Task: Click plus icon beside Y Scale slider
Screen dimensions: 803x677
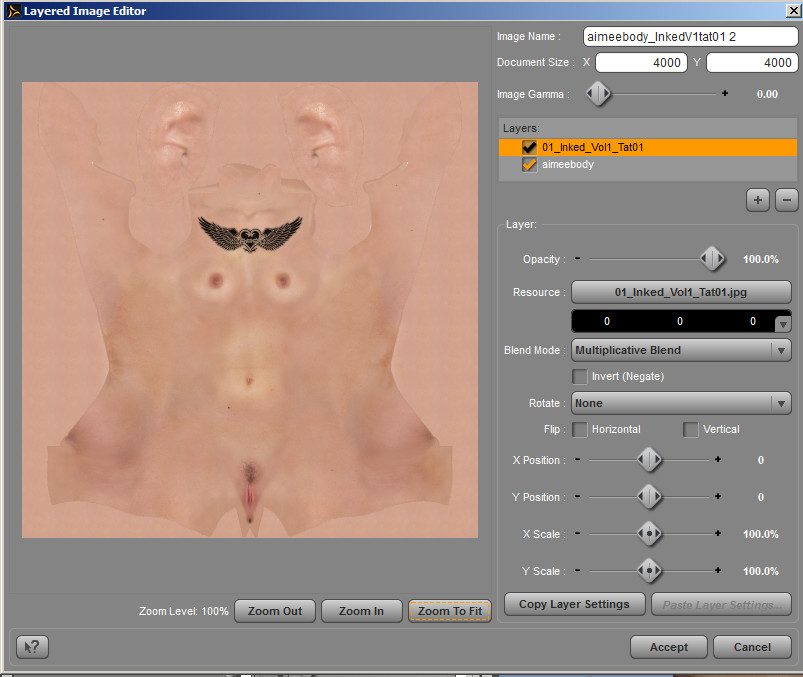Action: click(x=718, y=570)
